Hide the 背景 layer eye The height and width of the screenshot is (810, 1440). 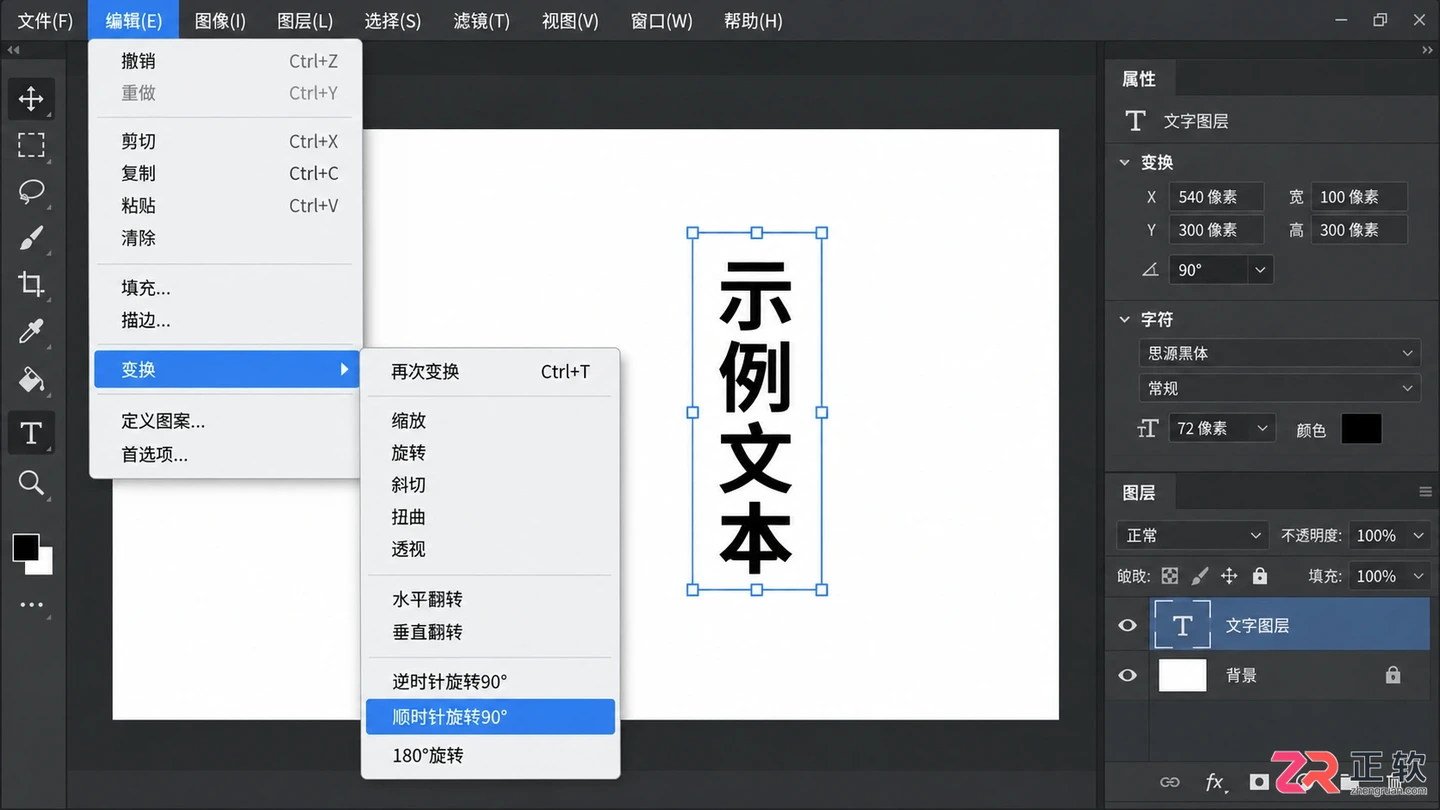coord(1127,676)
